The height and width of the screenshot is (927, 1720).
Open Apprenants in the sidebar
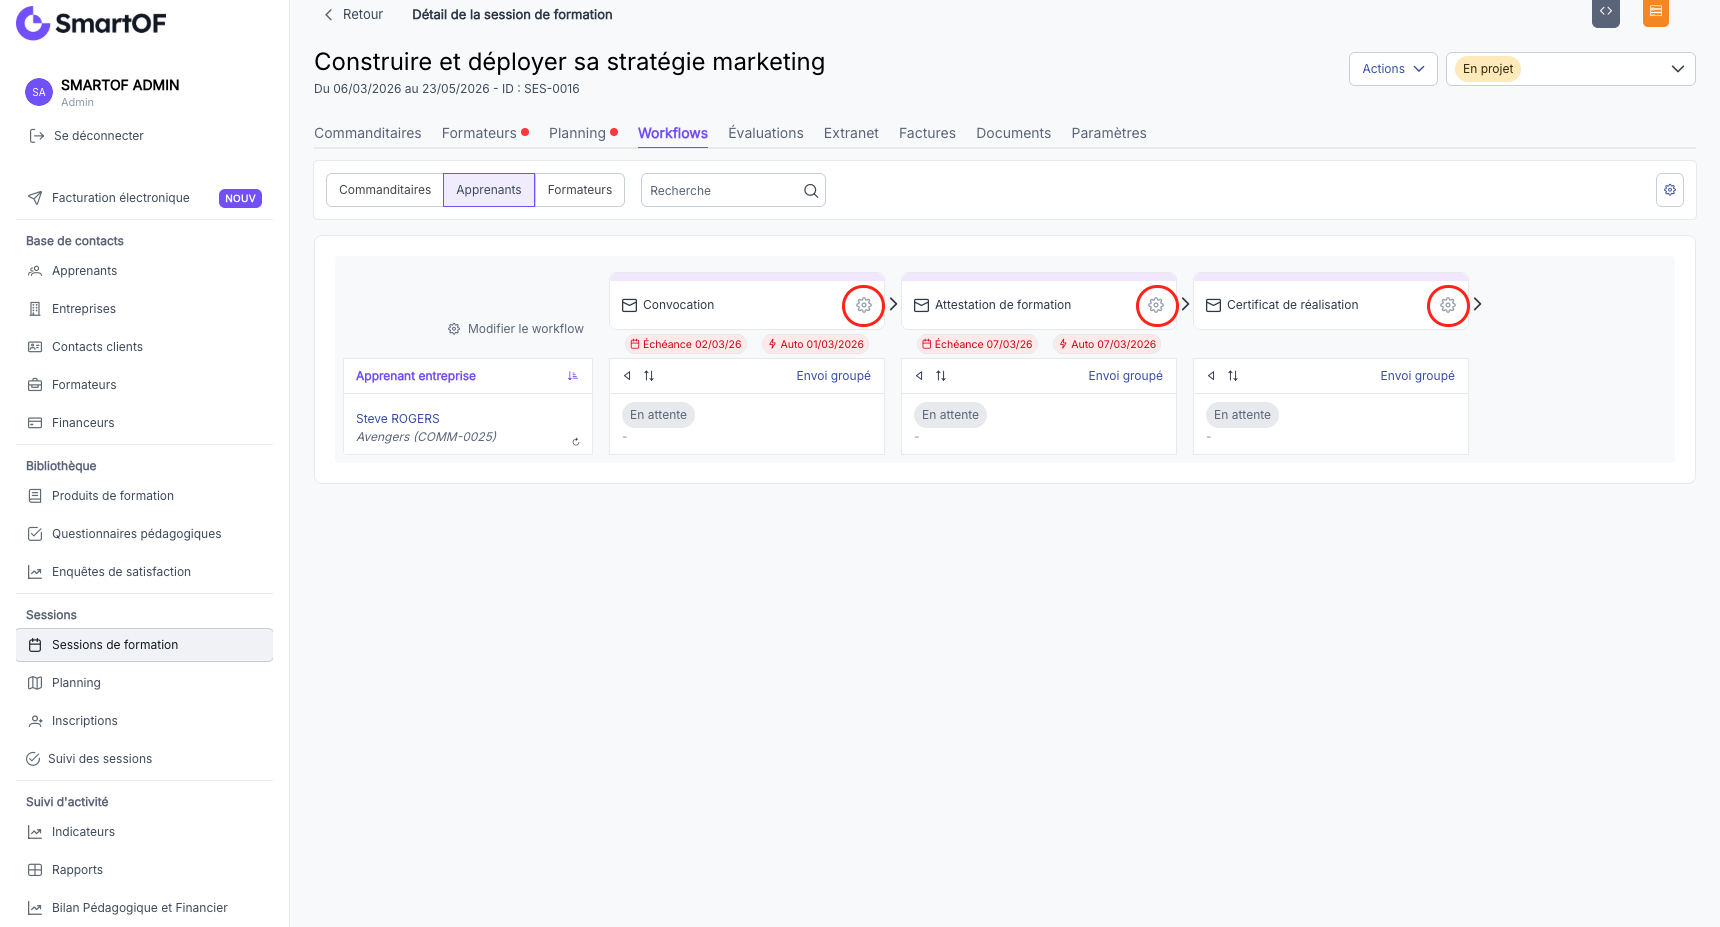[144, 271]
